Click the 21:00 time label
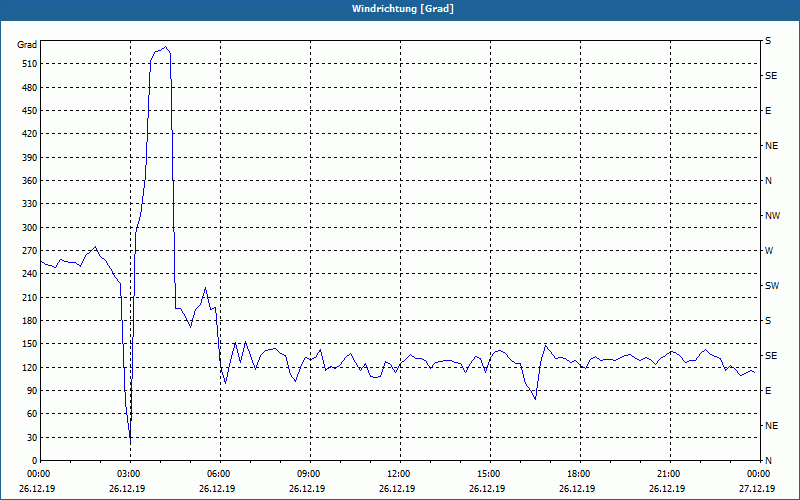This screenshot has width=800, height=500. tap(667, 474)
